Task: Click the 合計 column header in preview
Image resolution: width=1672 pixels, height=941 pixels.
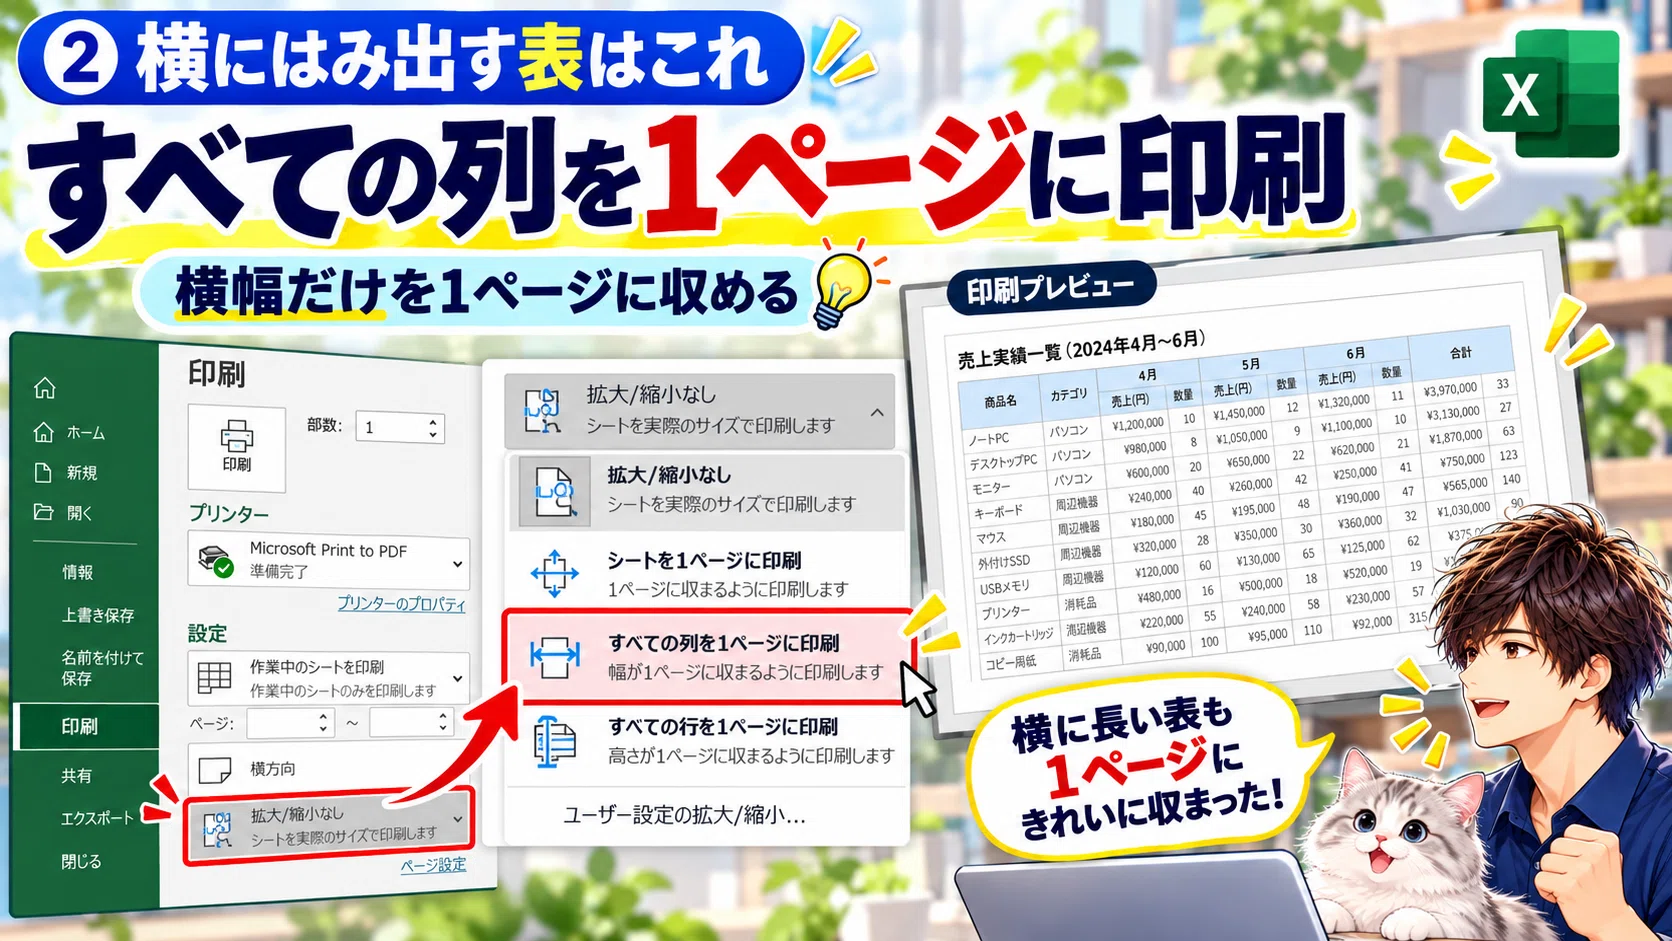Action: pos(1461,352)
